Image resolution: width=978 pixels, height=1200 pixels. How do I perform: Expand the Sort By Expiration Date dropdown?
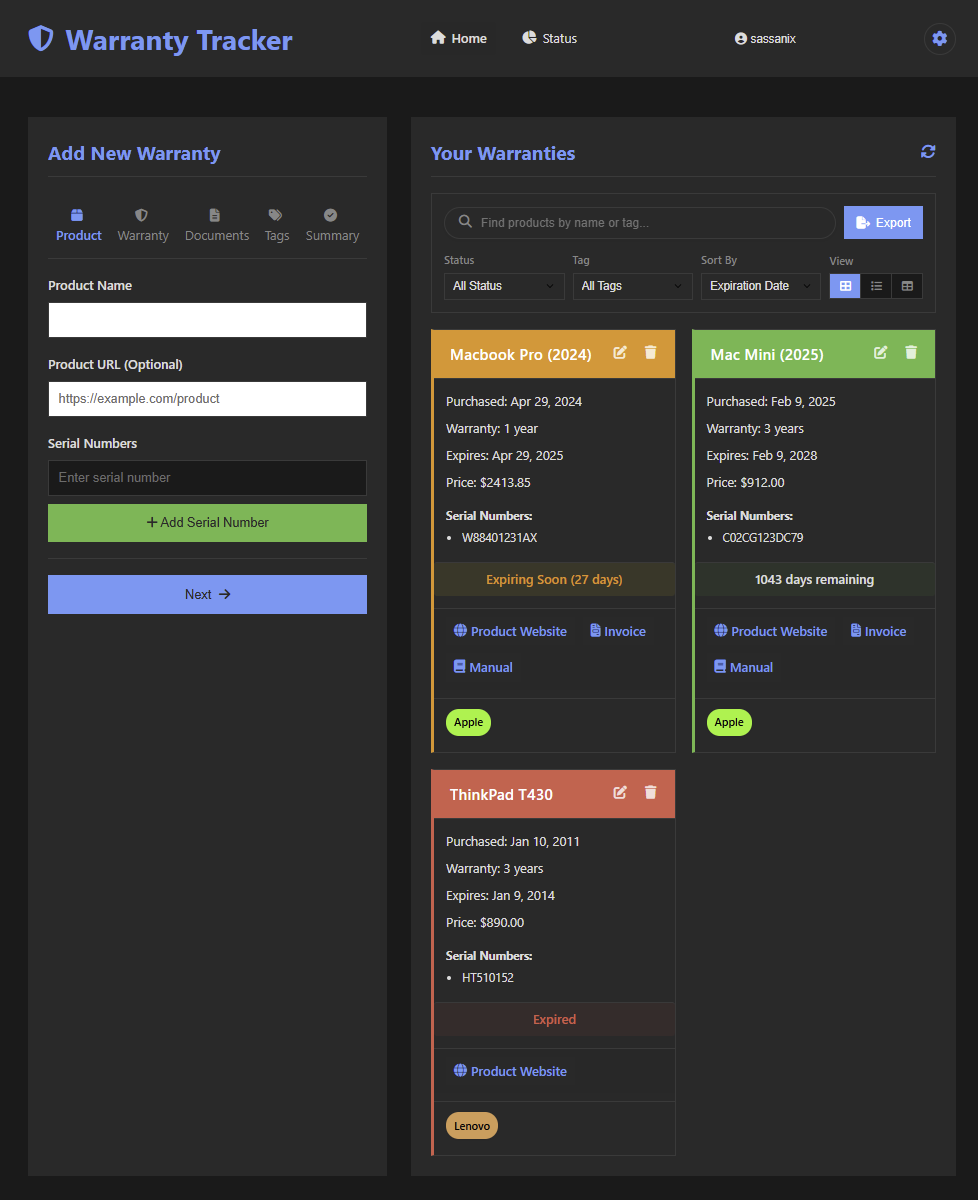click(760, 286)
